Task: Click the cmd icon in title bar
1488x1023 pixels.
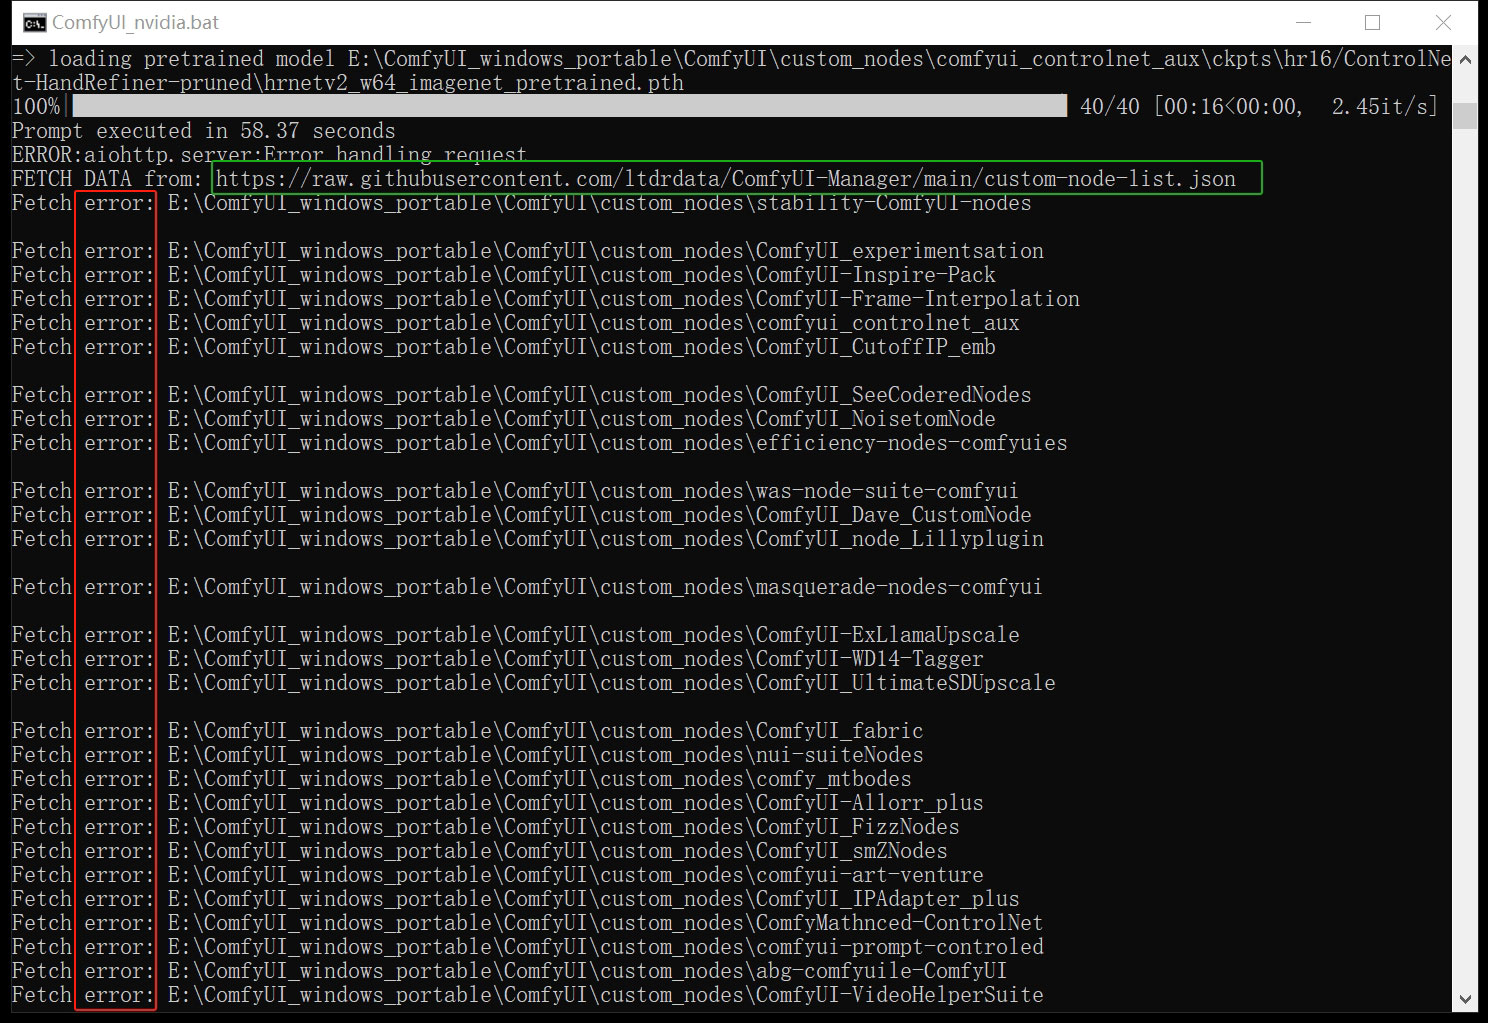Action: [34, 22]
